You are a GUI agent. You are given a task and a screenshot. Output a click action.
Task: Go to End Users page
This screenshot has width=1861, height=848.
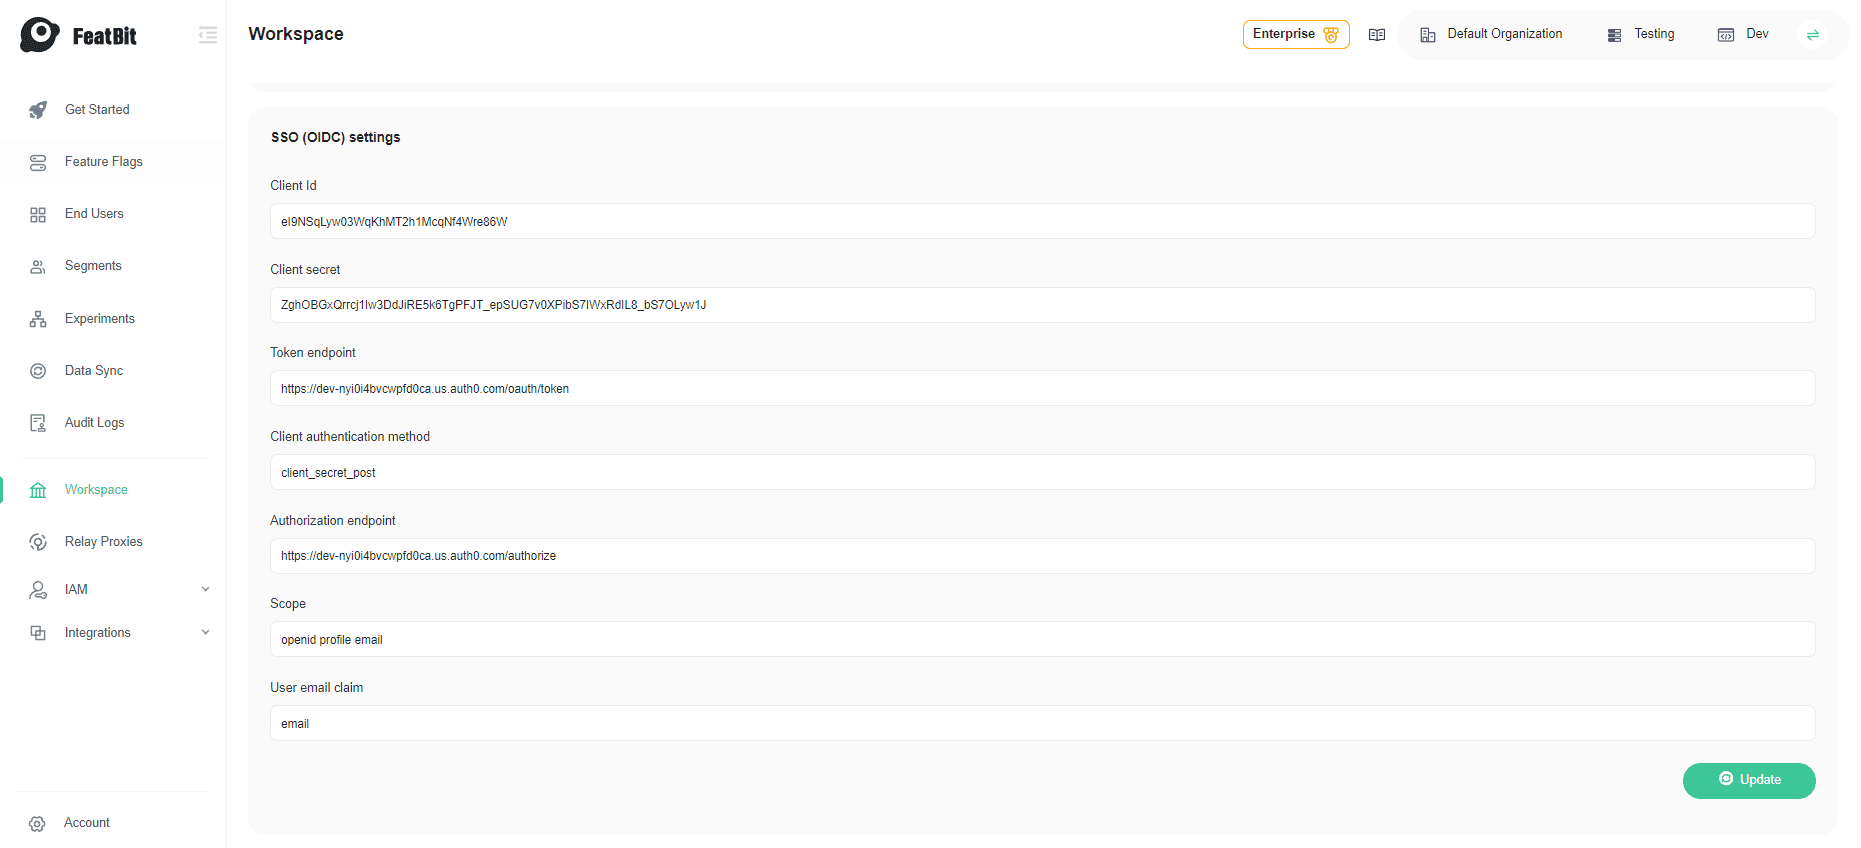click(x=94, y=214)
